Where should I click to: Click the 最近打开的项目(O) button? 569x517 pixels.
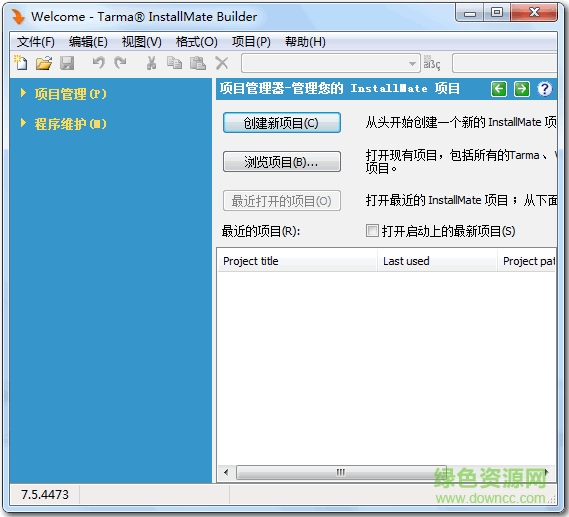tap(282, 201)
